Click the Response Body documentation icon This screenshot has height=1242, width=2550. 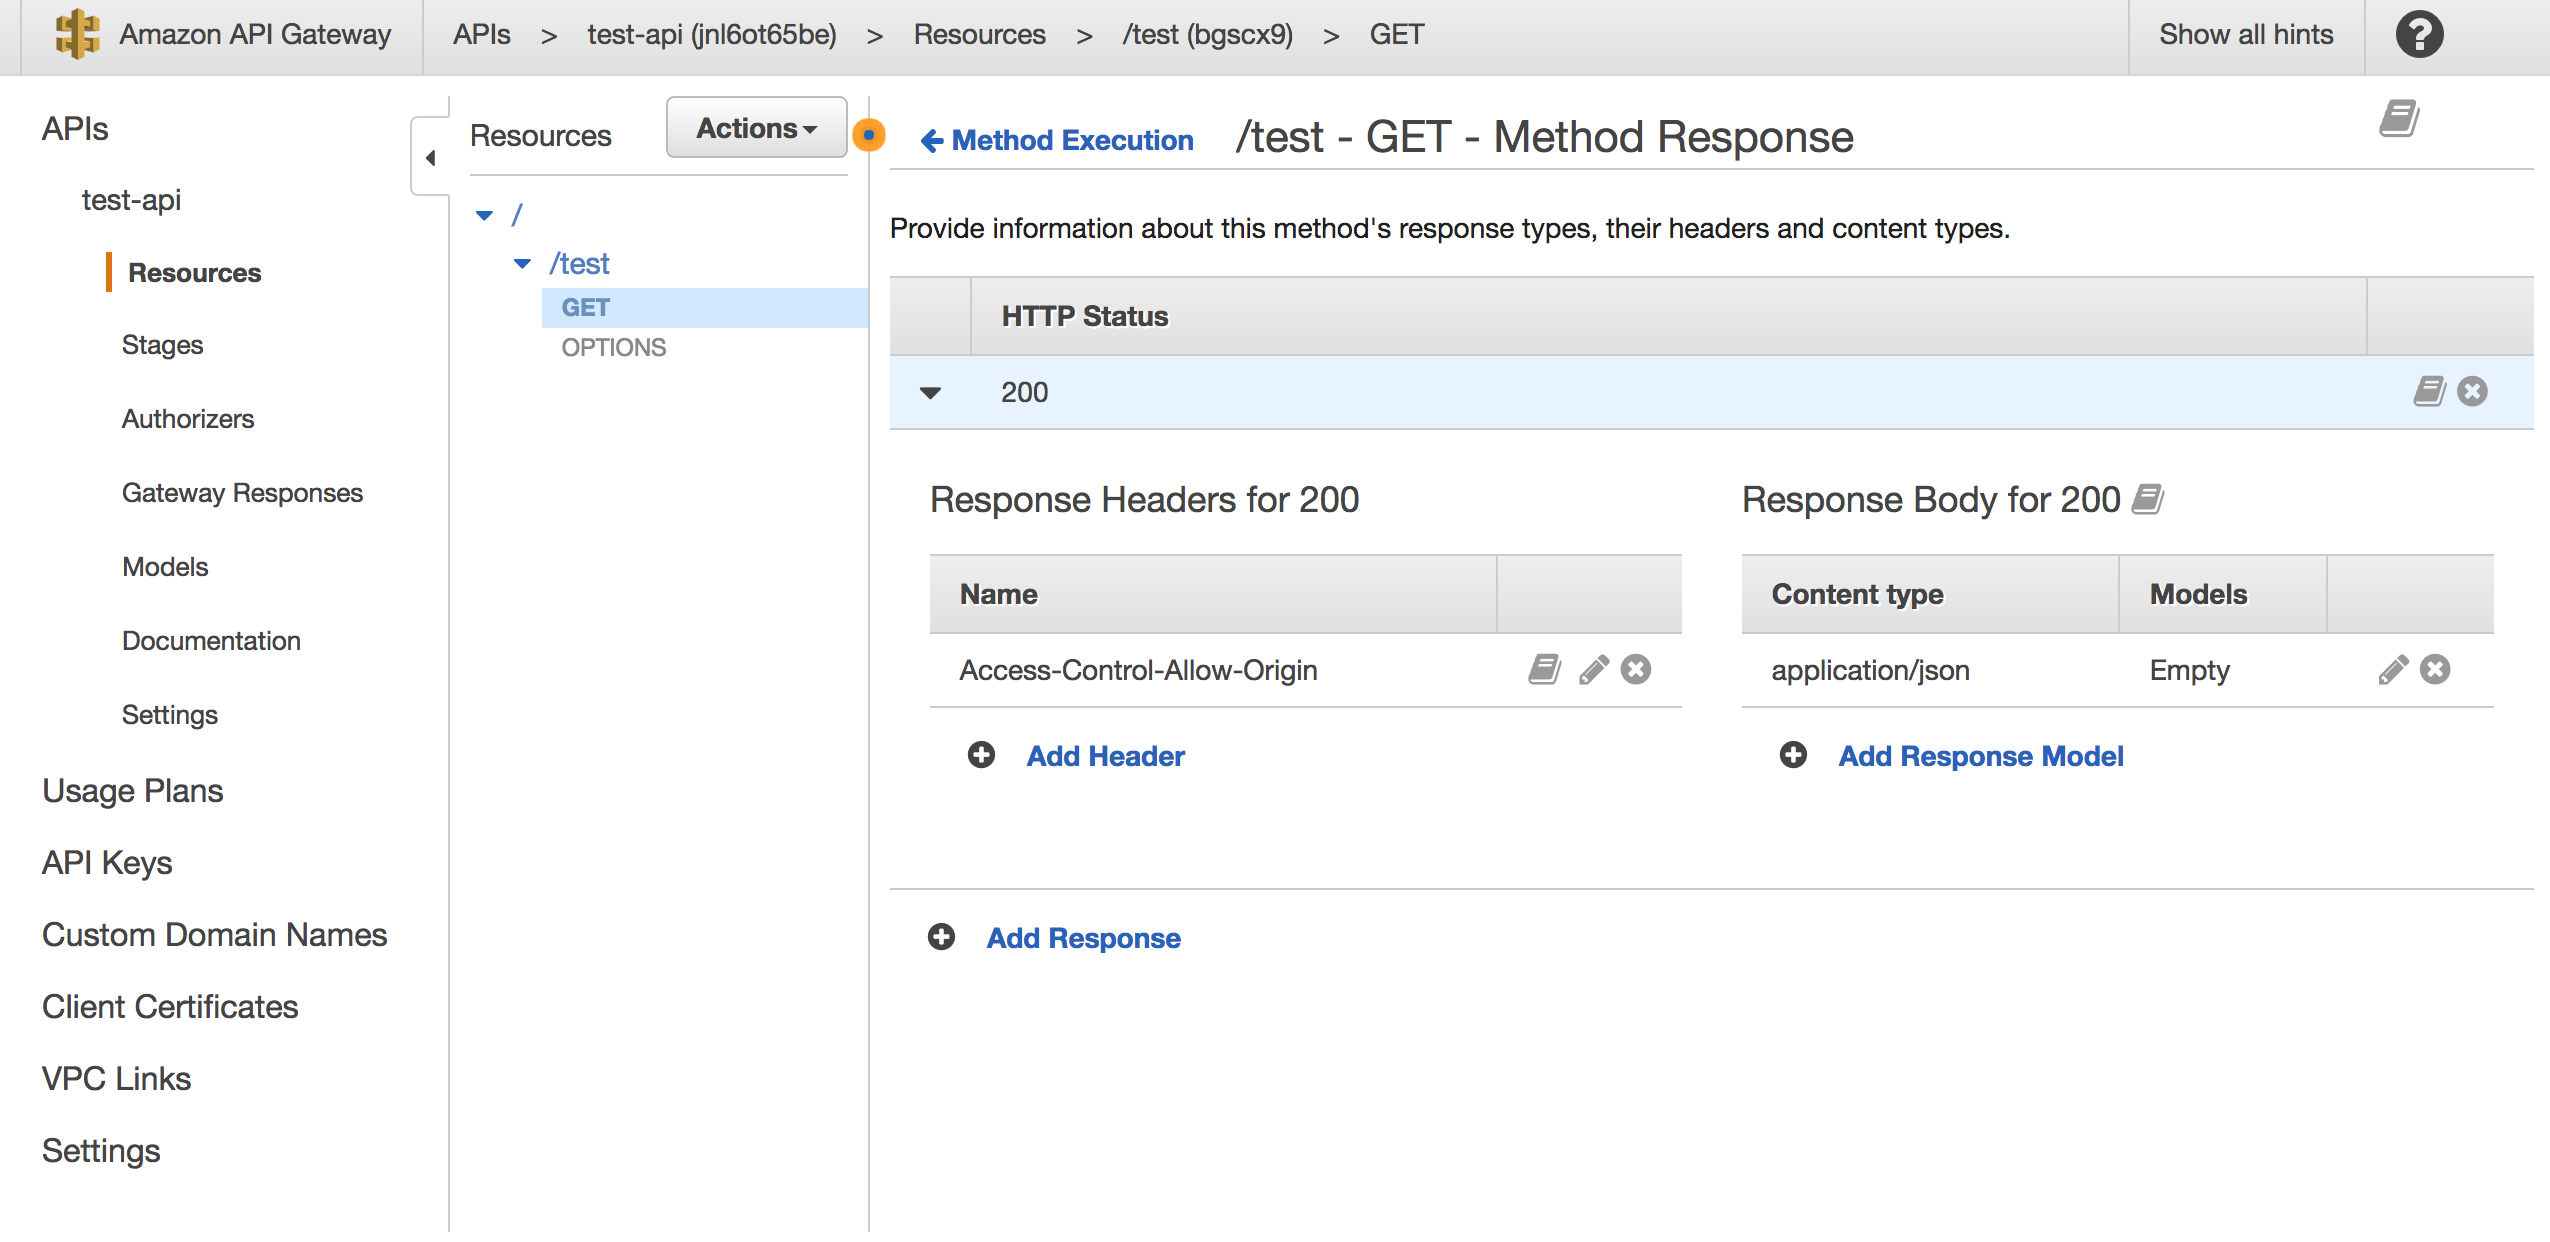[x=2147, y=499]
